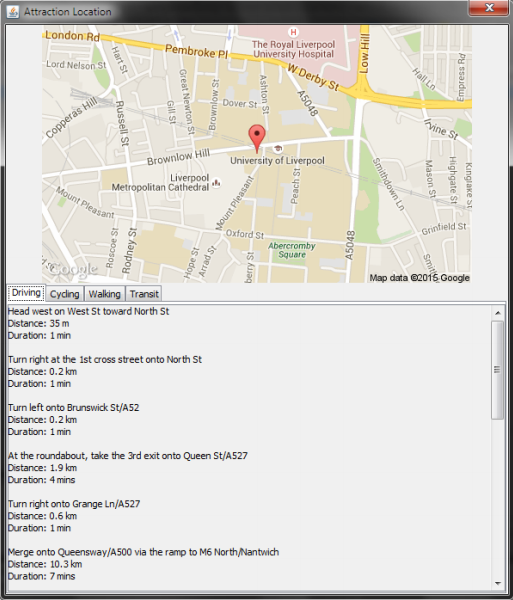513x600 pixels.
Task: Click 'Dover St' street label
Action: pos(240,103)
